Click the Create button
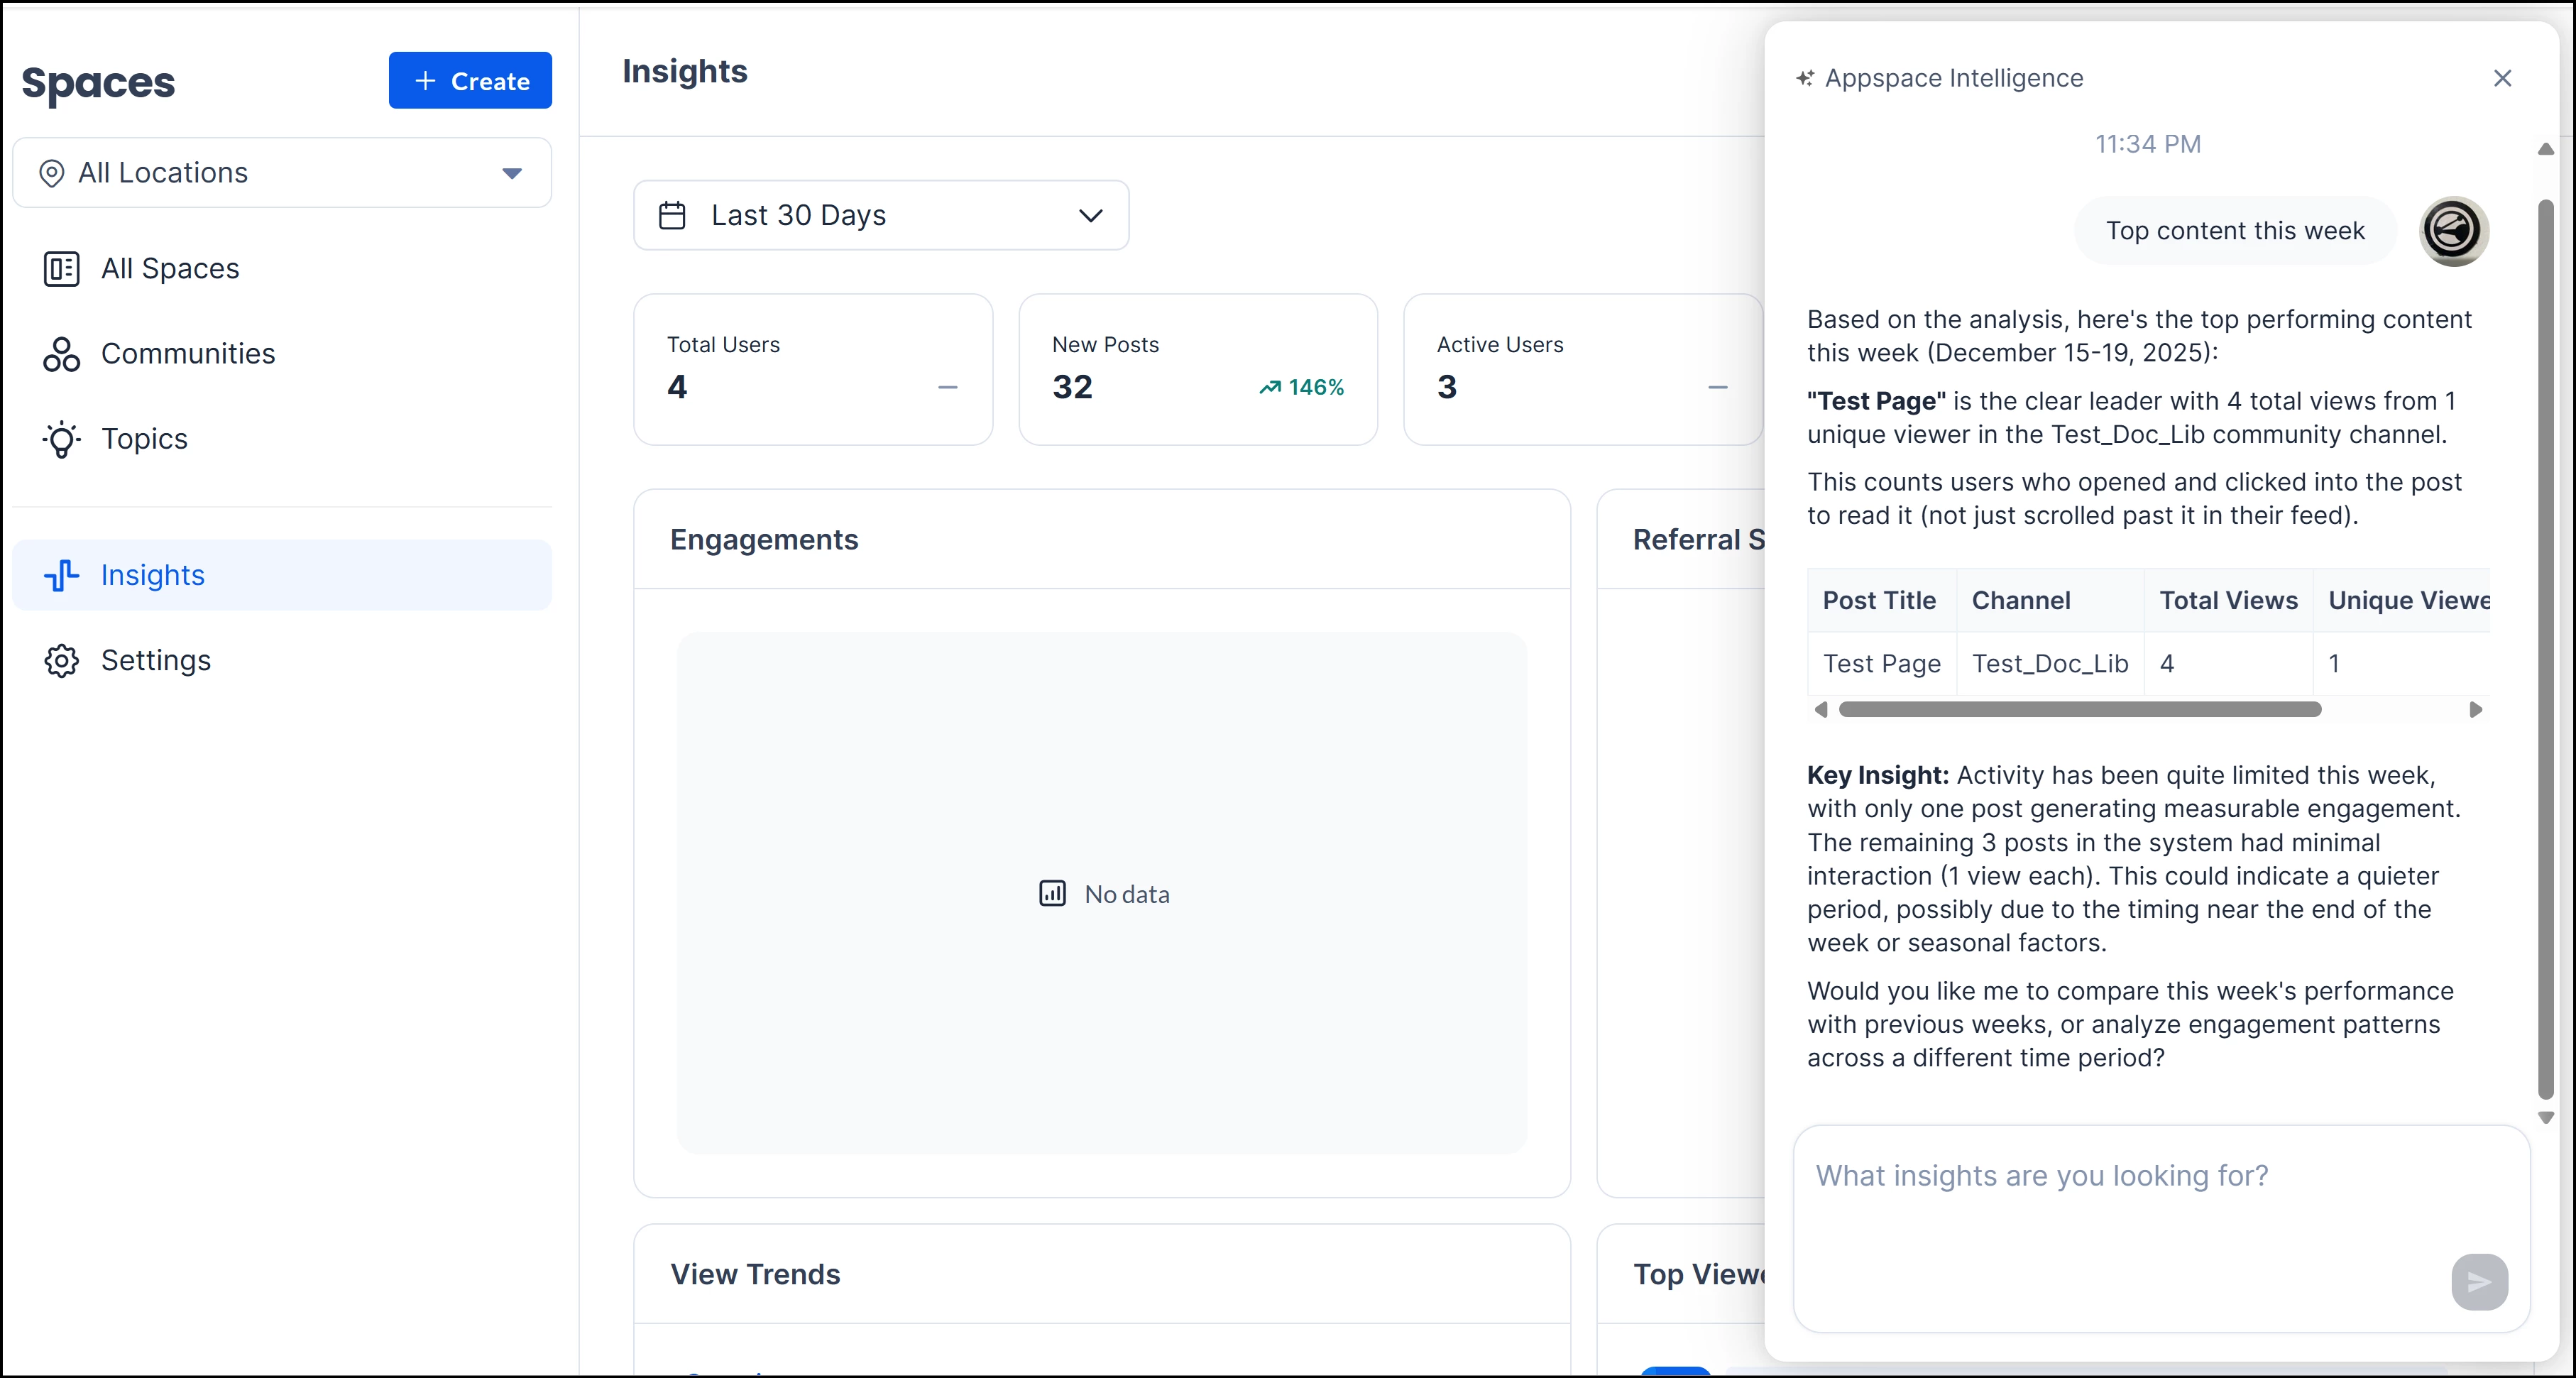The width and height of the screenshot is (2576, 1378). (x=470, y=81)
